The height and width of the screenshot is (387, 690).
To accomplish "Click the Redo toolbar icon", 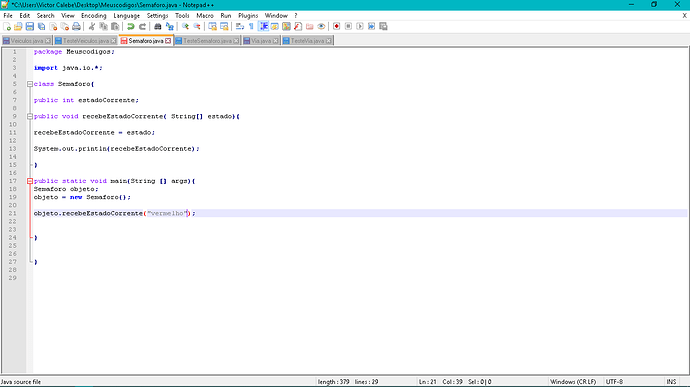I will pos(142,26).
